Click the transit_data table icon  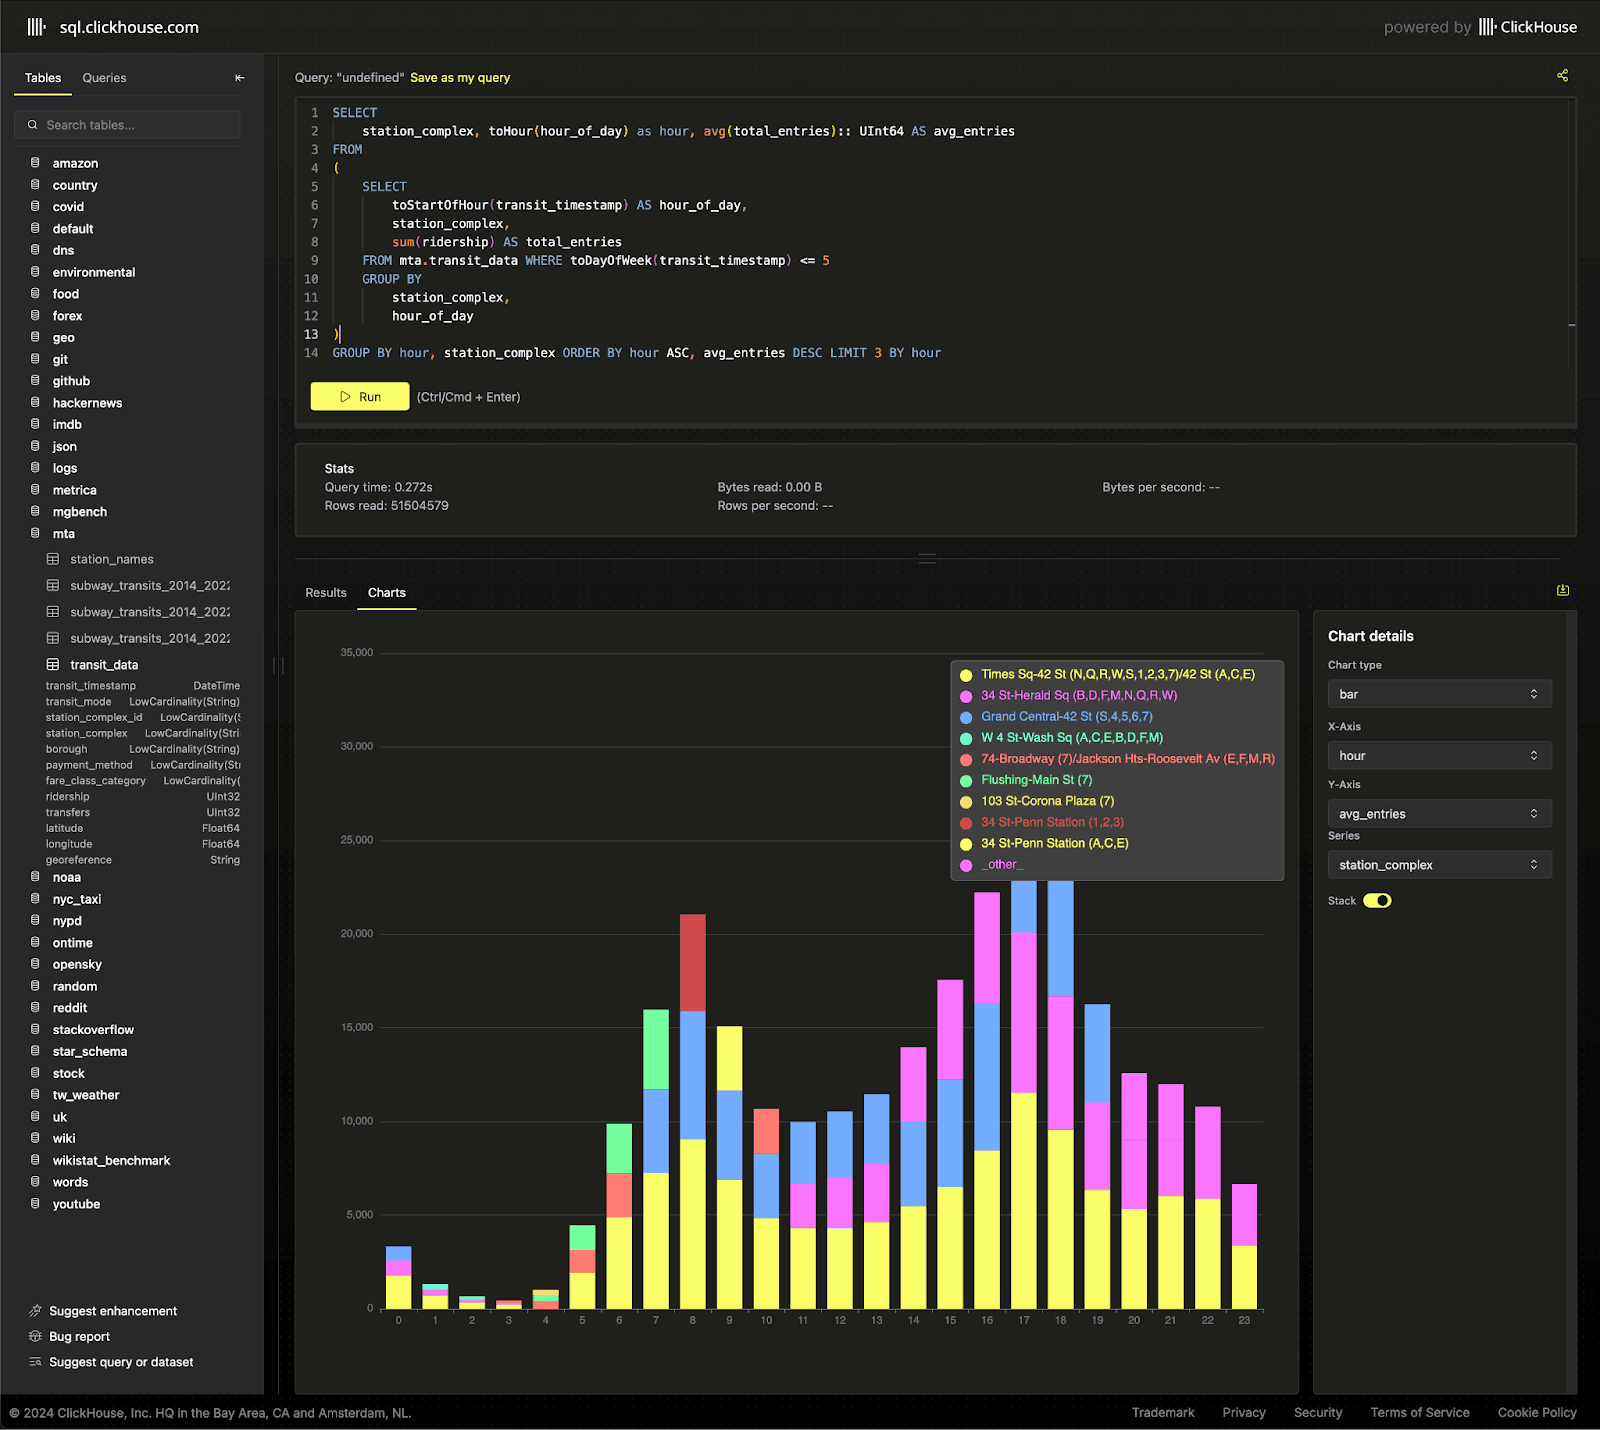tap(53, 665)
